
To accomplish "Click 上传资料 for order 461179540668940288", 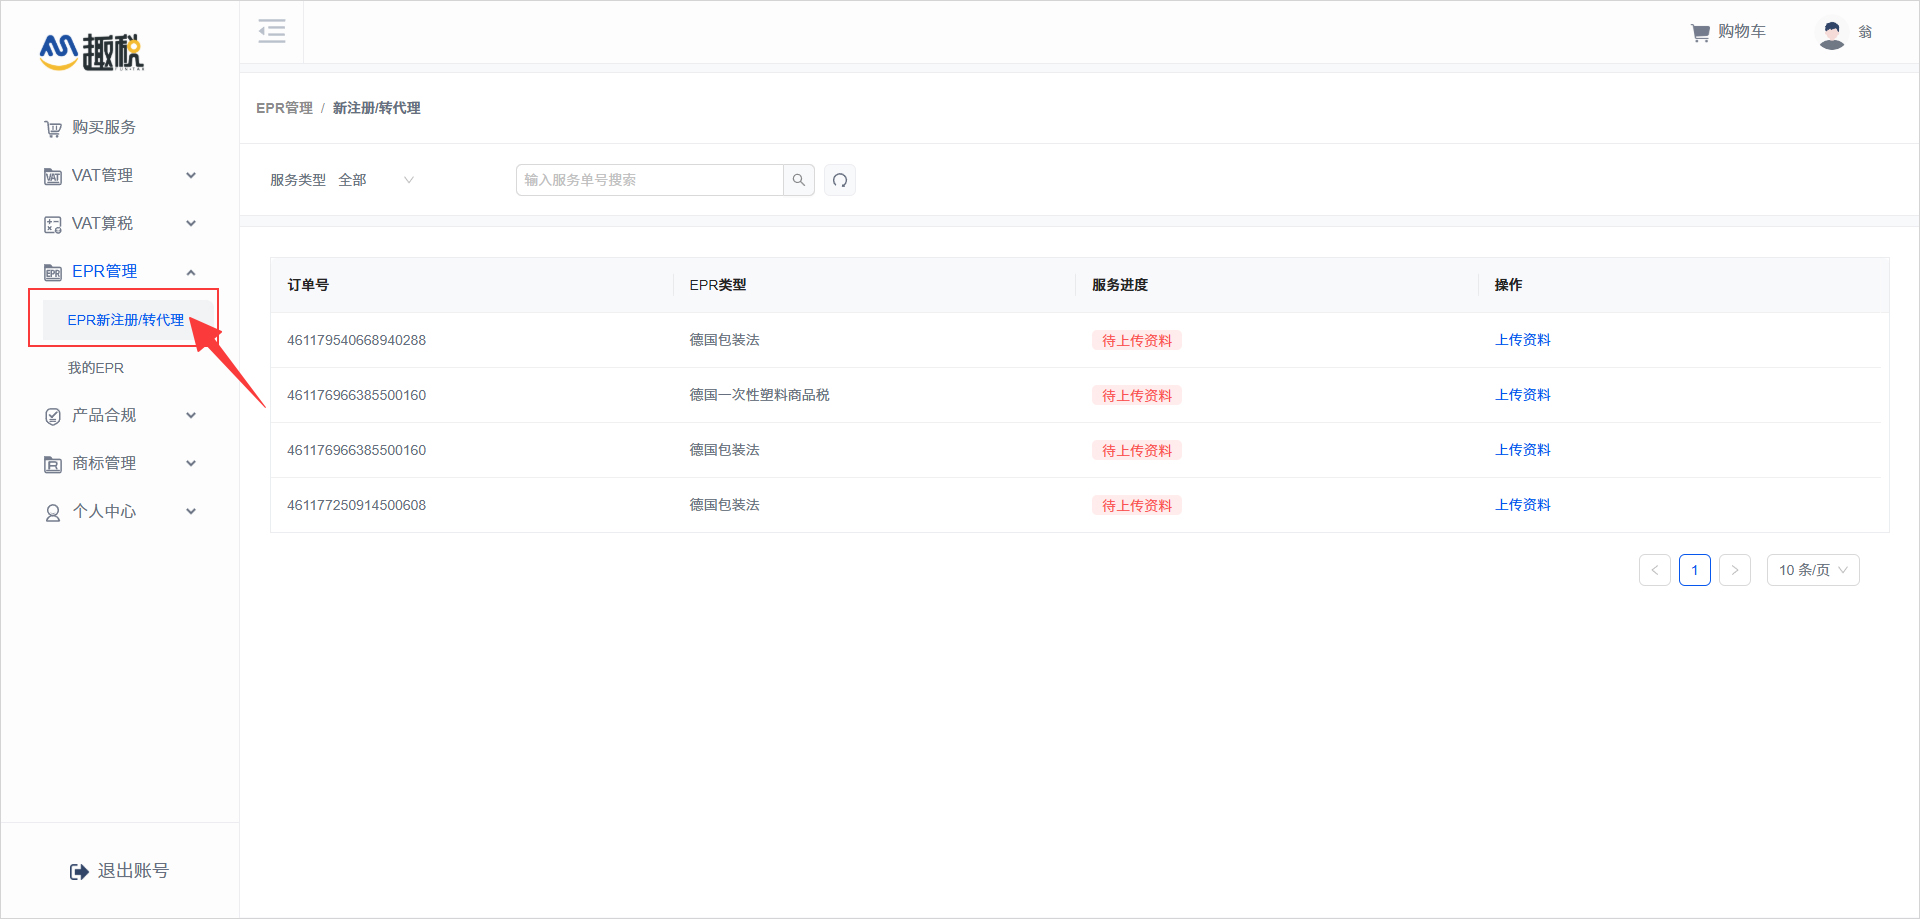I will pos(1522,340).
